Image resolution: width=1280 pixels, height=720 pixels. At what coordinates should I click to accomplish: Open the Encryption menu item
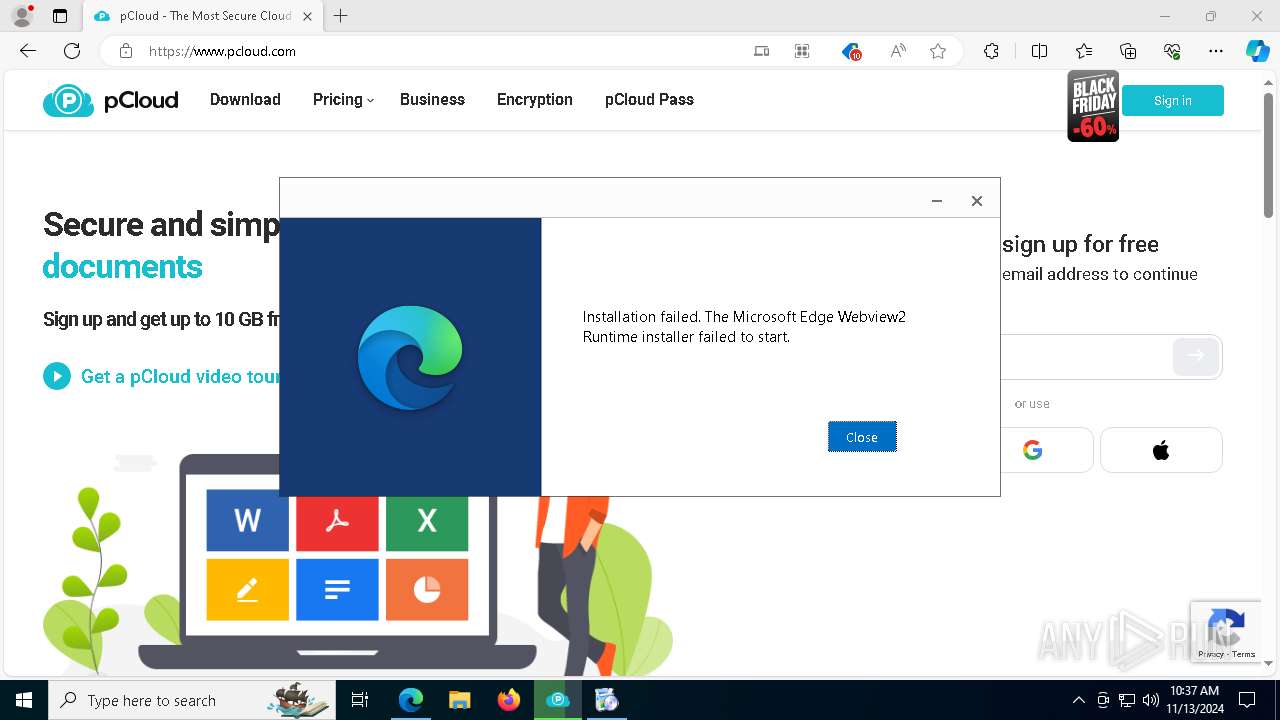point(535,100)
